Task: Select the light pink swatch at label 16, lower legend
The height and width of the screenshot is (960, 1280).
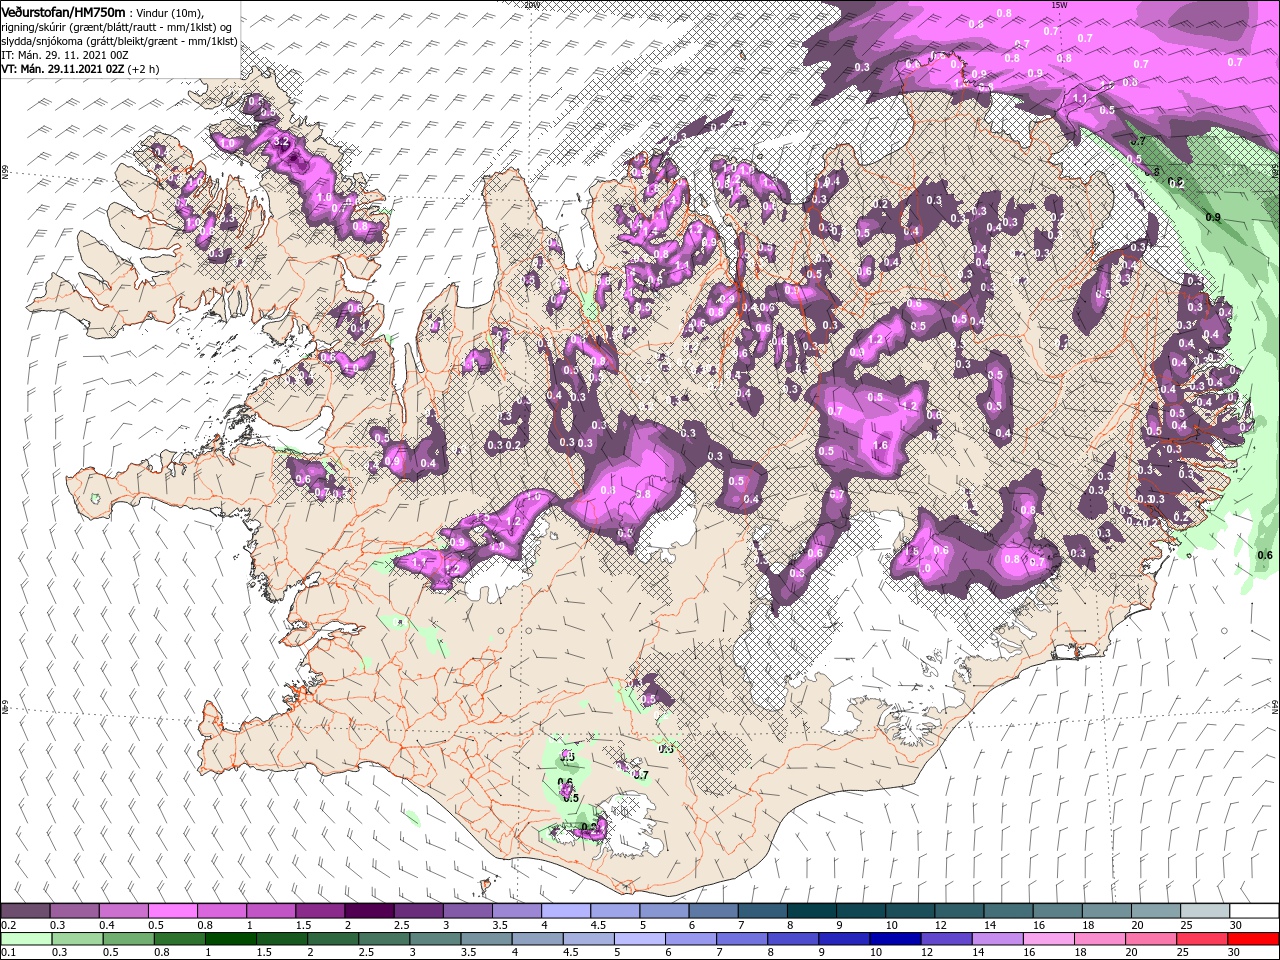Action: (1047, 939)
